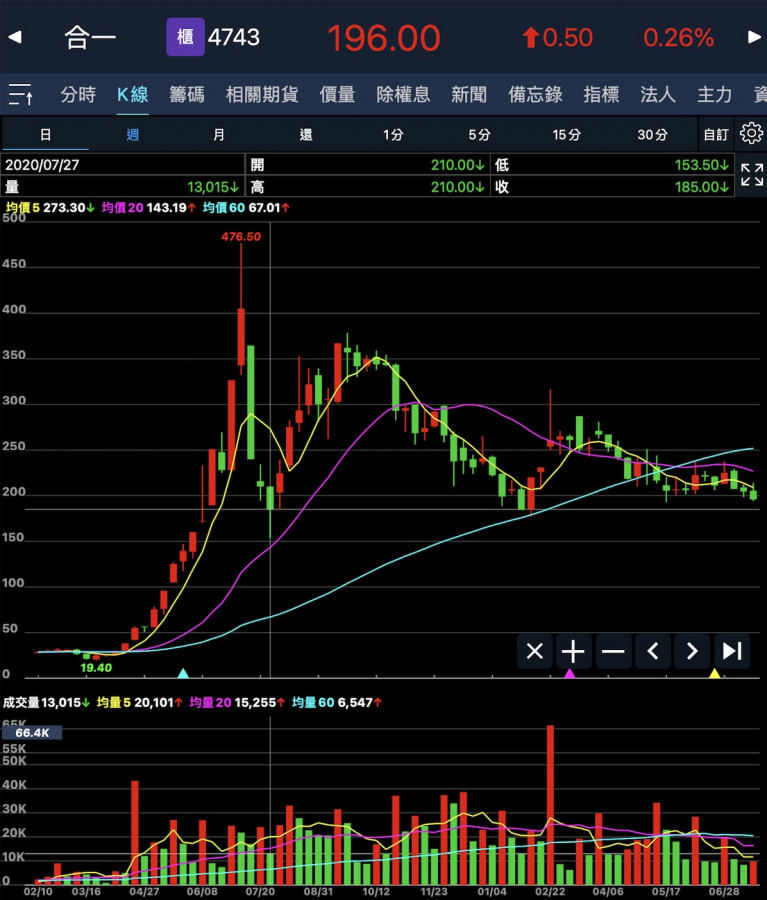Image resolution: width=767 pixels, height=900 pixels.
Task: Zoom out chart with minus button
Action: tap(613, 652)
